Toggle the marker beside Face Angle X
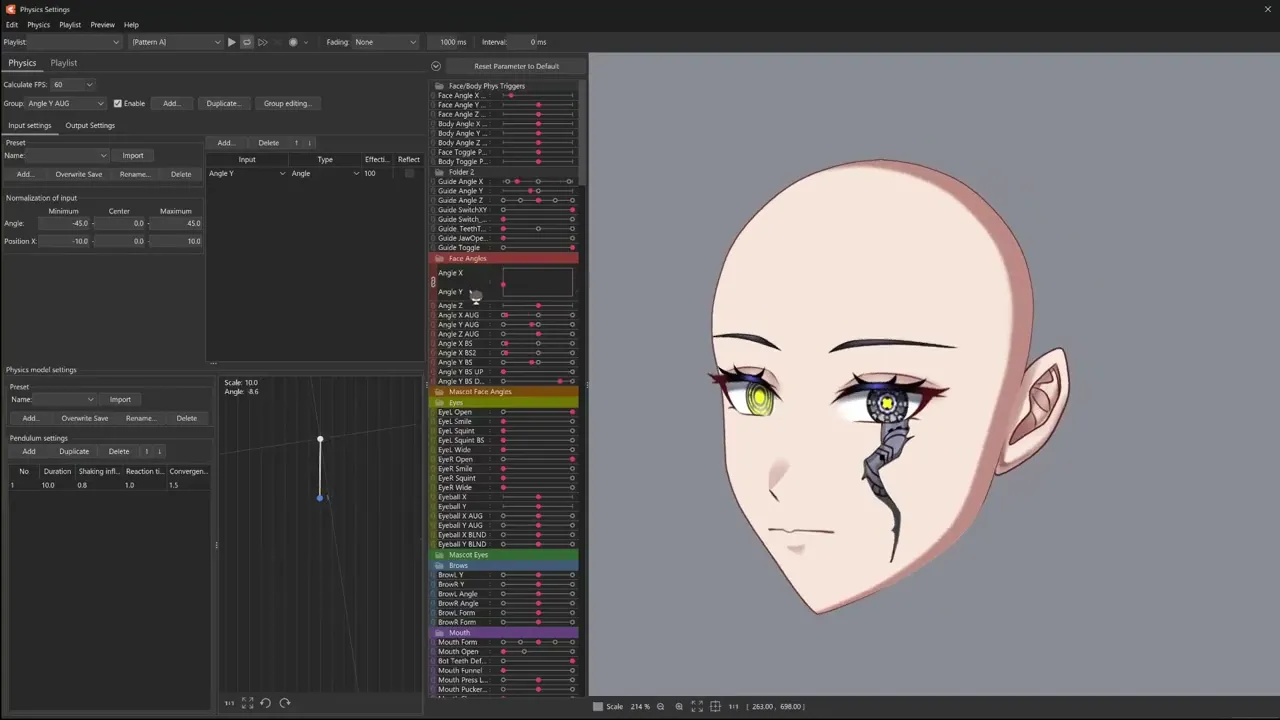The height and width of the screenshot is (720, 1280). (434, 96)
